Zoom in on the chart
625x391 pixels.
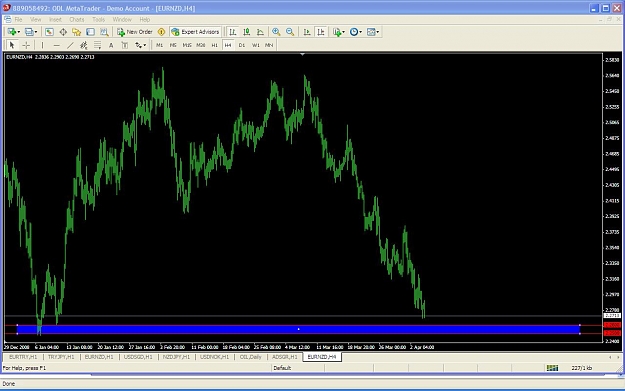point(276,32)
